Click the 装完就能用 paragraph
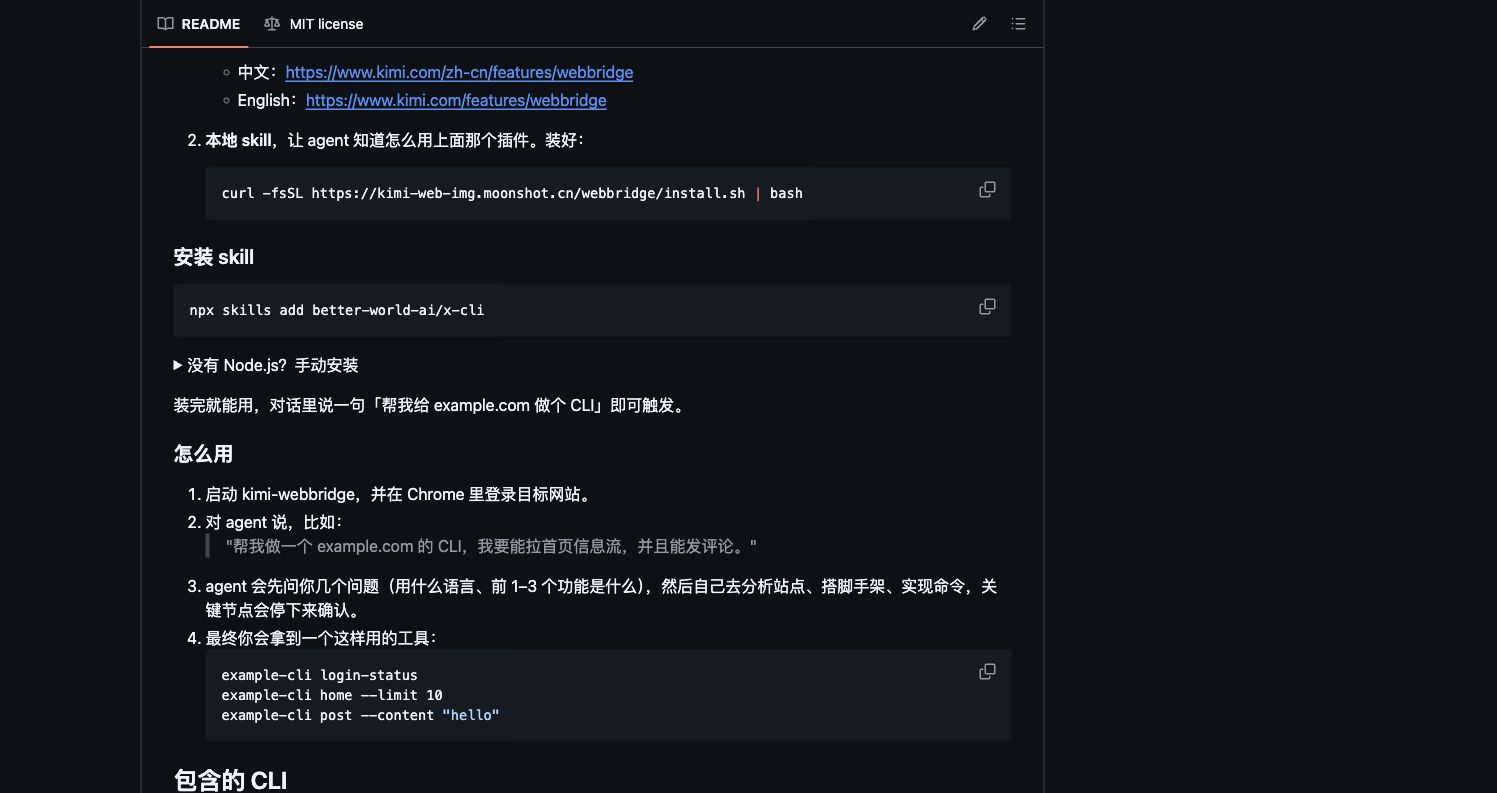The width and height of the screenshot is (1497, 793). pos(431,405)
